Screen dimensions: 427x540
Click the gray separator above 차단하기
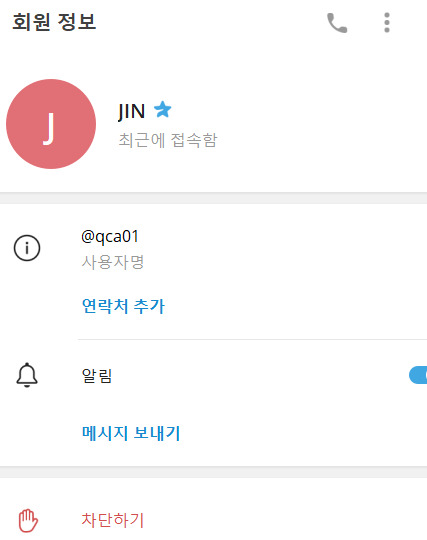point(214,472)
